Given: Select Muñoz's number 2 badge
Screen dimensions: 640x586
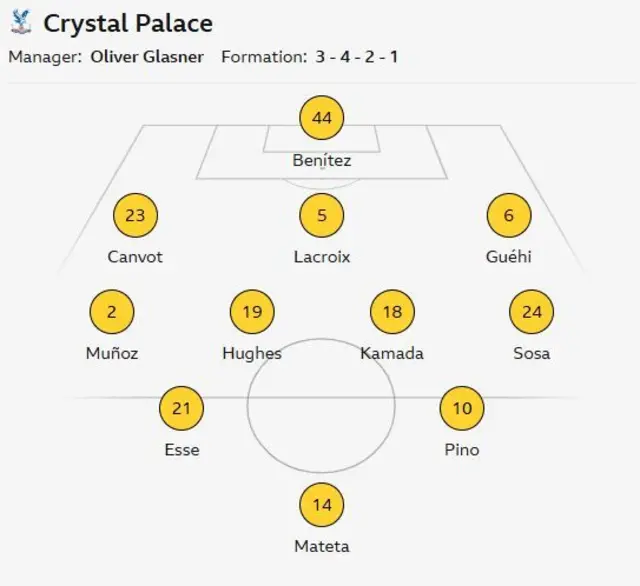Looking at the screenshot, I should (112, 312).
